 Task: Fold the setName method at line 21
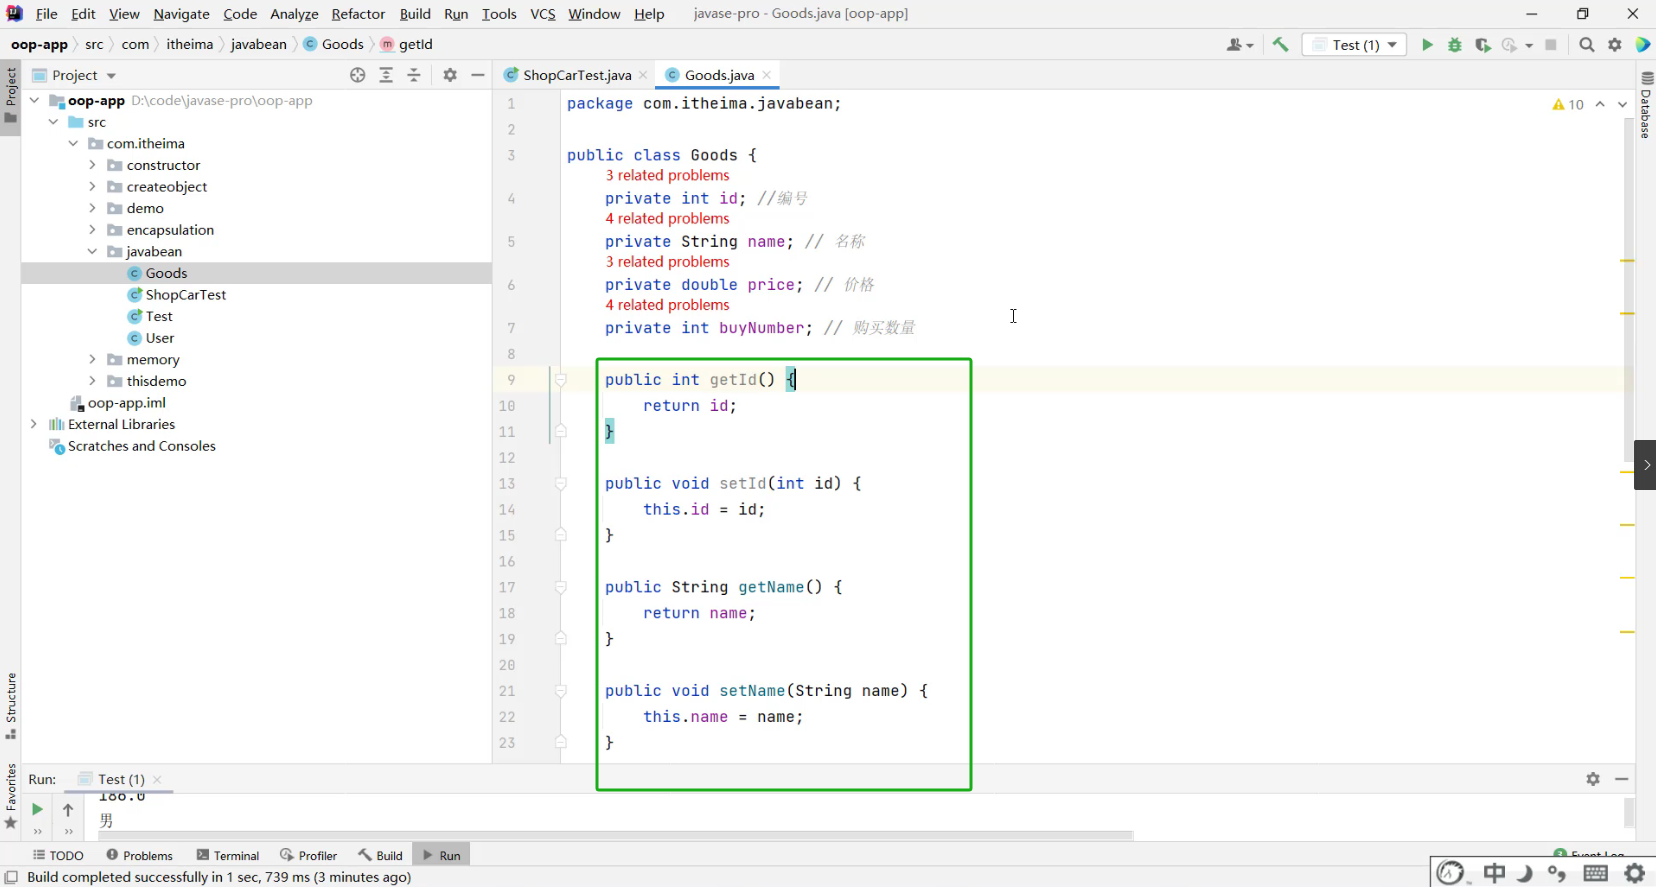(x=561, y=691)
